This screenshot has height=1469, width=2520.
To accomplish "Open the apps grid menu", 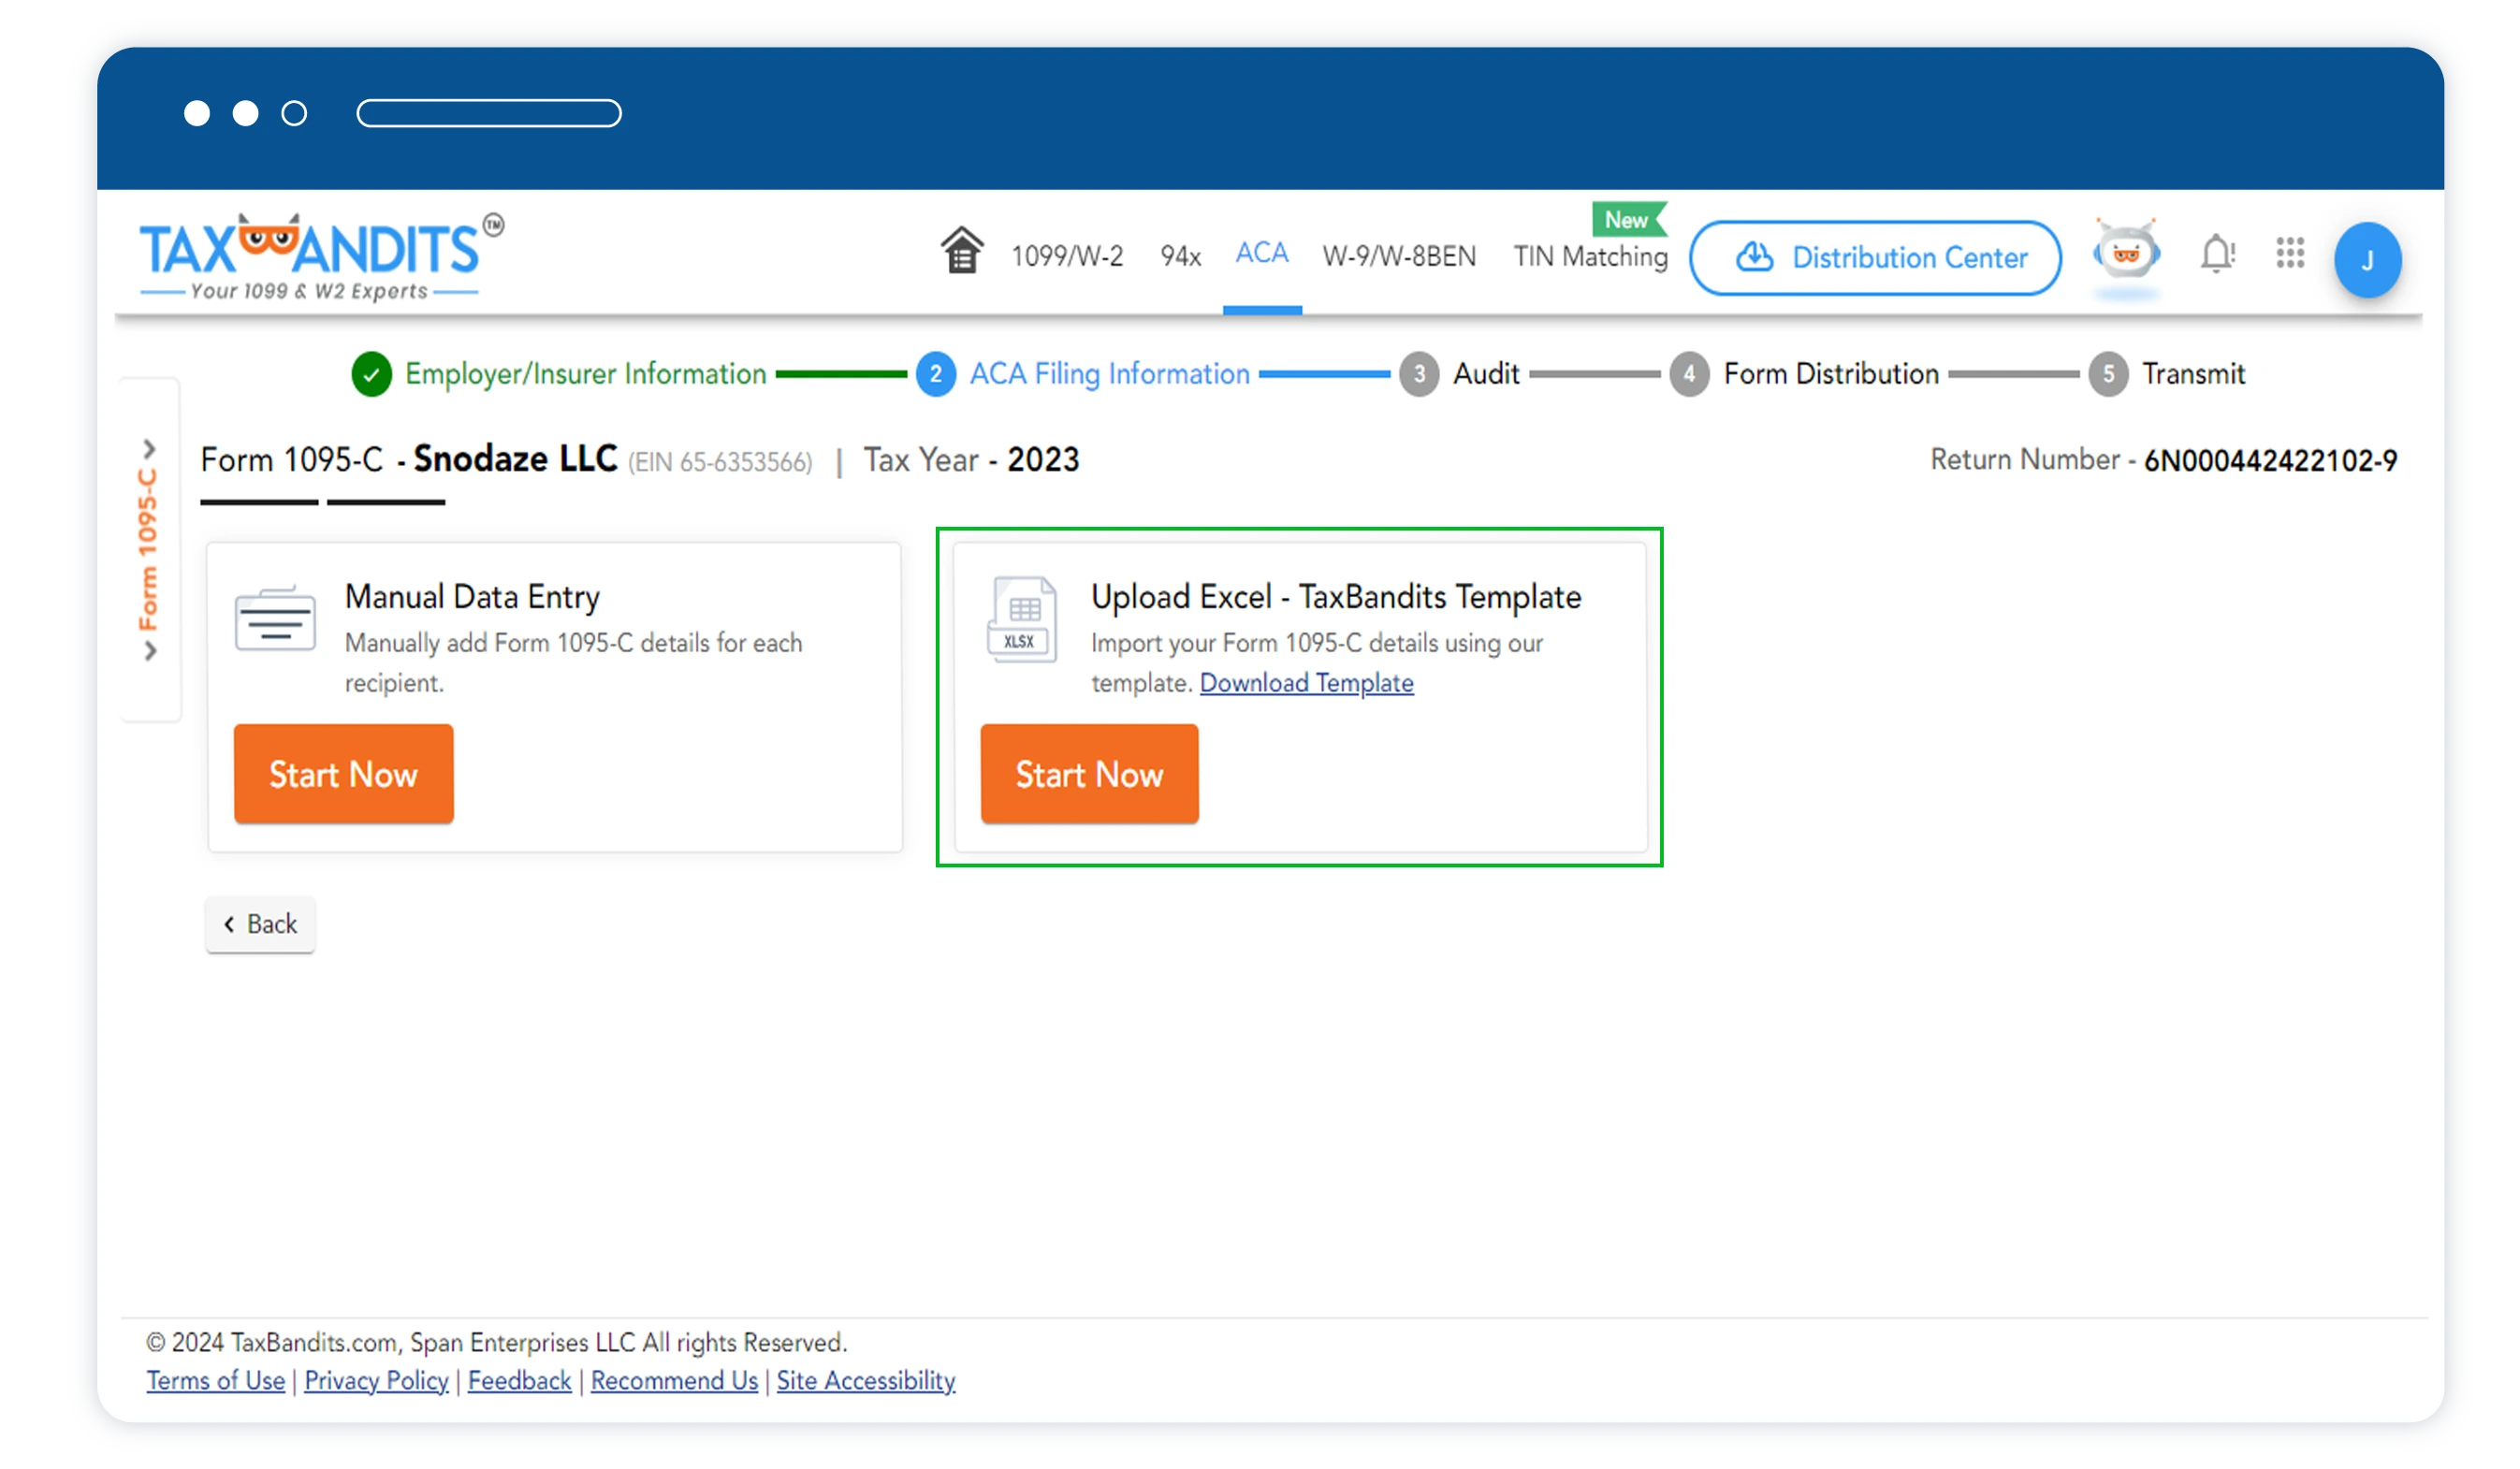I will click(x=2290, y=253).
